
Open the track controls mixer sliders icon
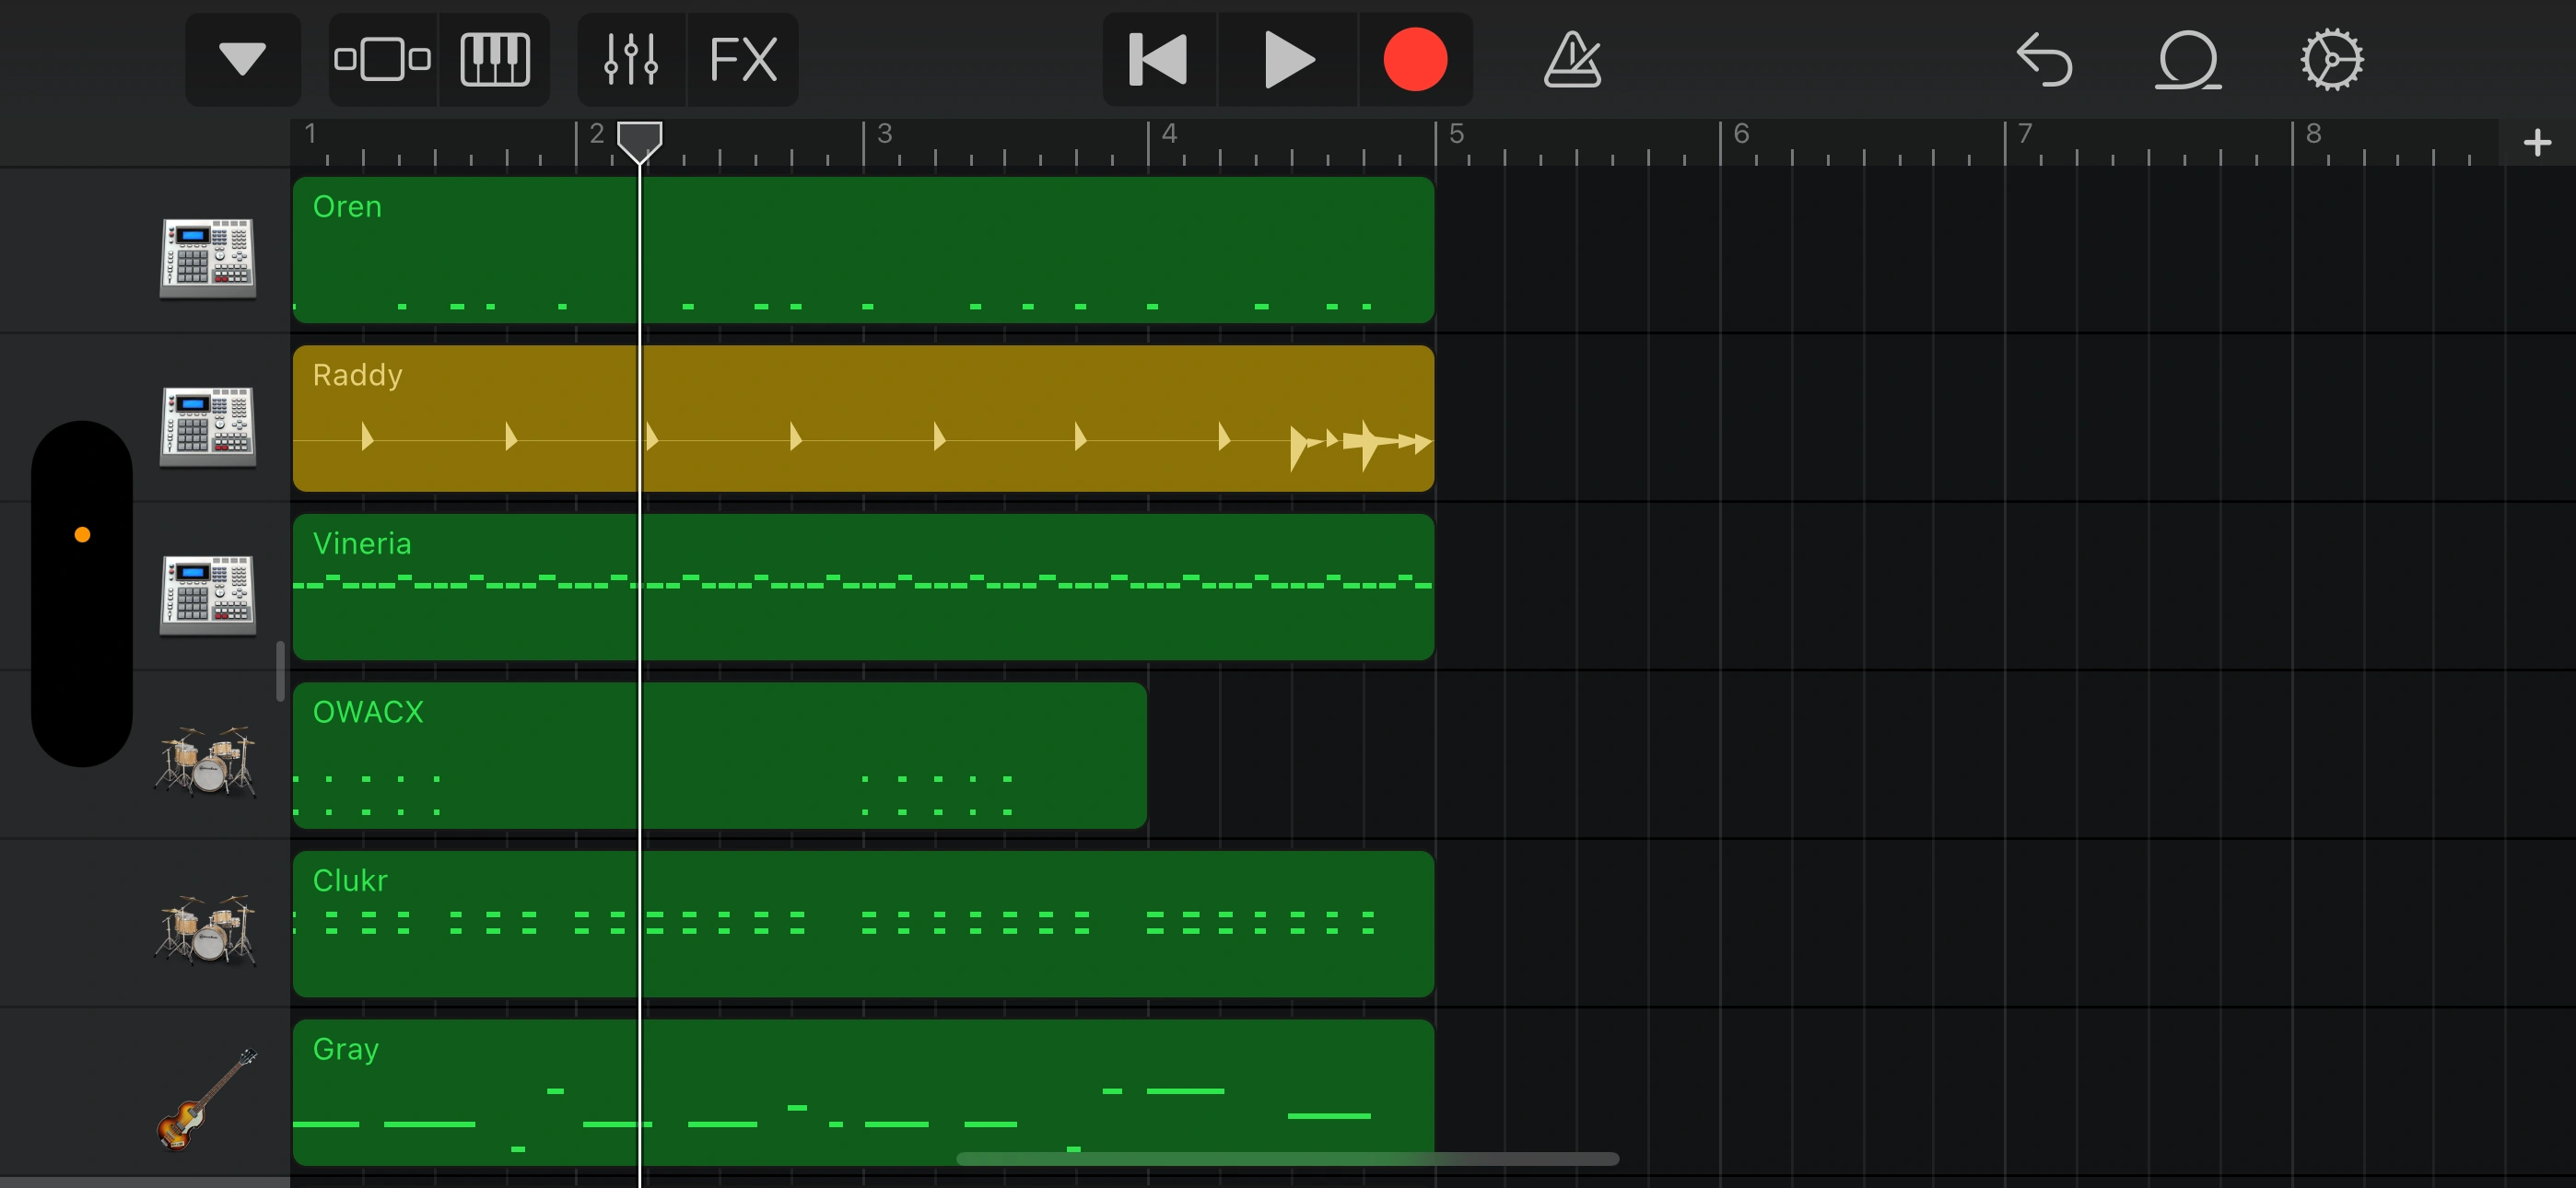click(630, 59)
